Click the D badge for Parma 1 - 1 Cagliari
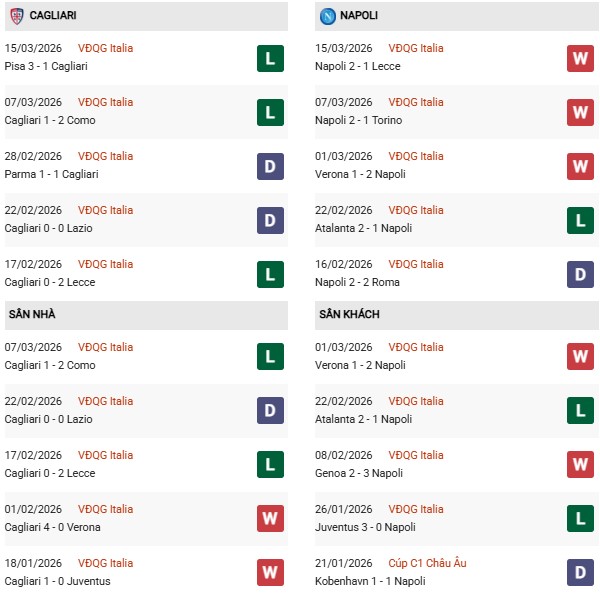 click(x=269, y=166)
